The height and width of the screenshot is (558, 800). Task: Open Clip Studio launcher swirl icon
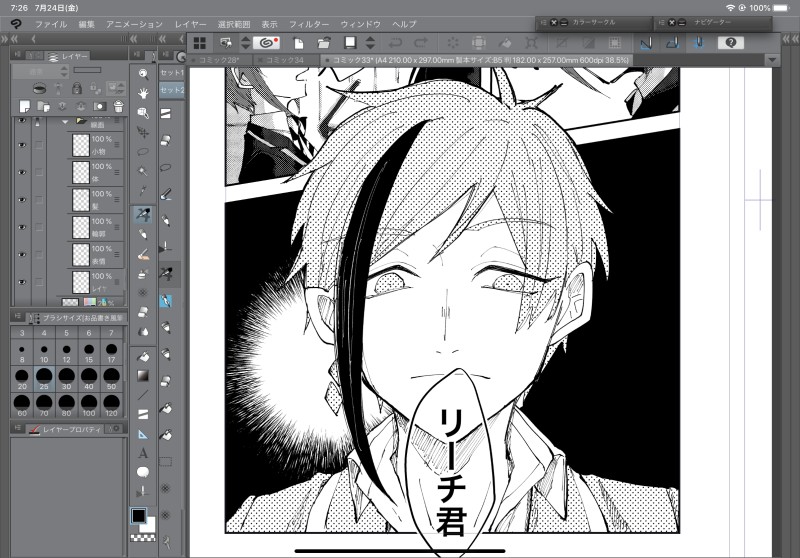[x=266, y=43]
